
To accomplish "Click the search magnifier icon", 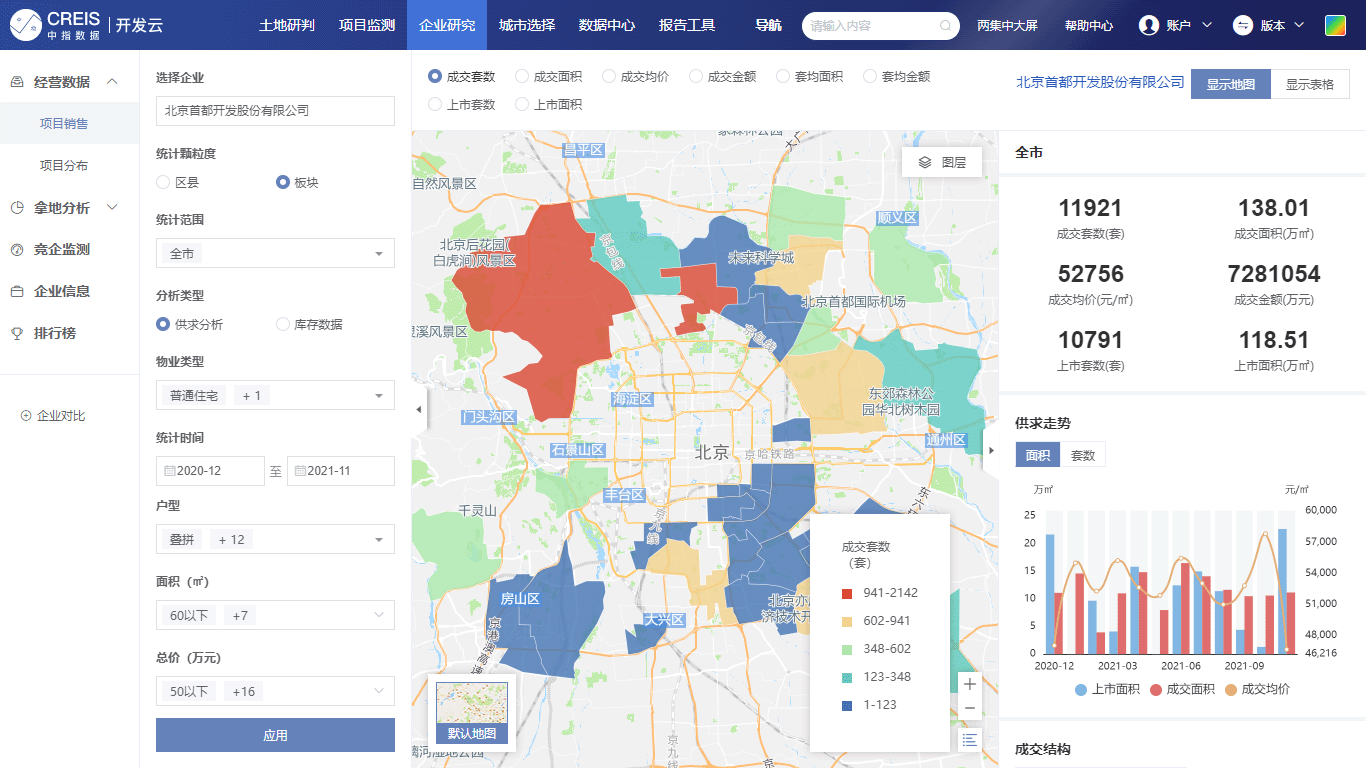I will click(x=945, y=26).
